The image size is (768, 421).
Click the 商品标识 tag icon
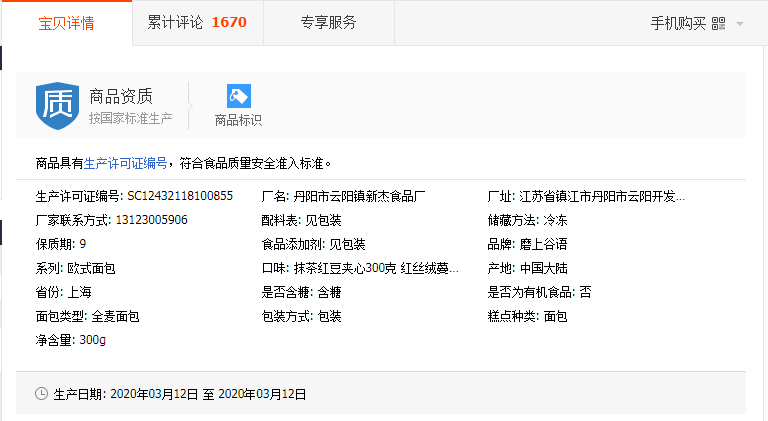tap(239, 96)
